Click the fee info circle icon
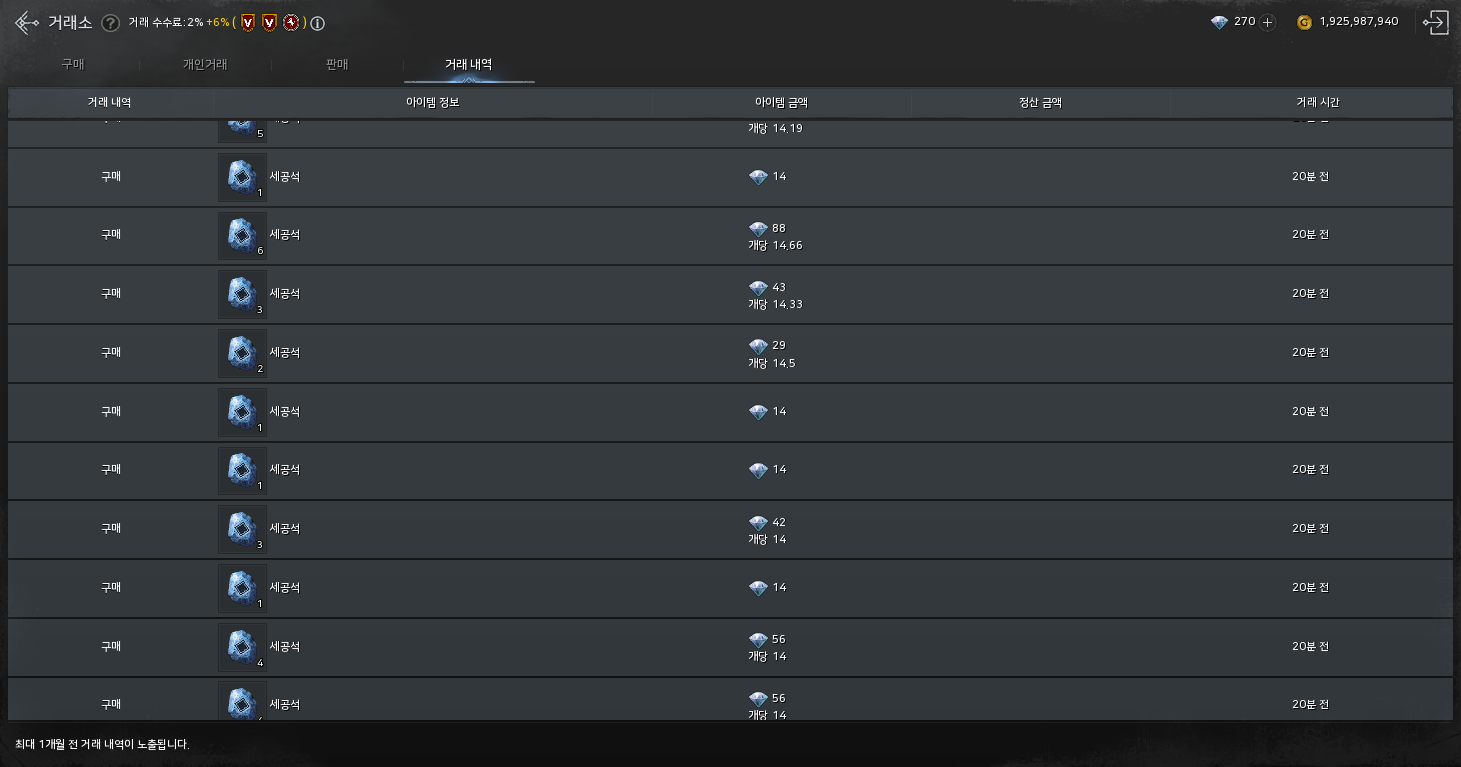The image size is (1461, 767). tap(317, 23)
